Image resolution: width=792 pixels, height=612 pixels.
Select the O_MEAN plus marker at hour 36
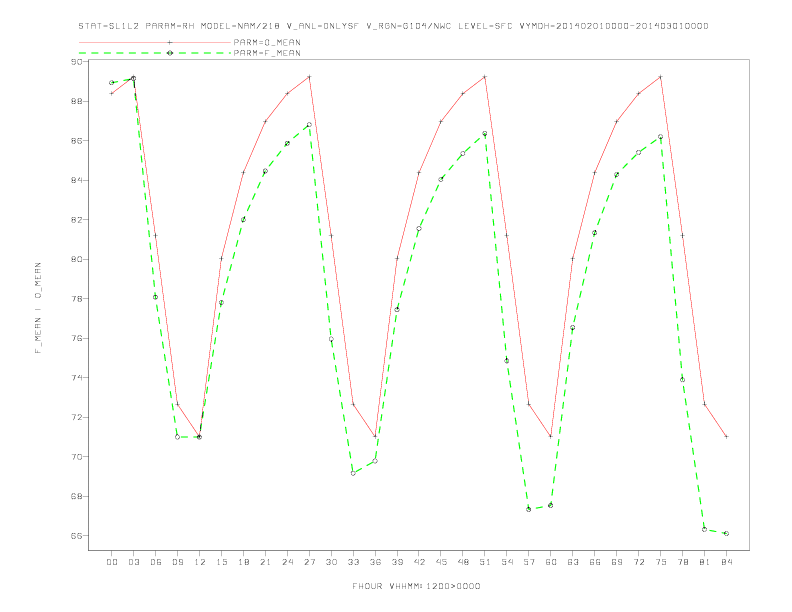coord(375,436)
